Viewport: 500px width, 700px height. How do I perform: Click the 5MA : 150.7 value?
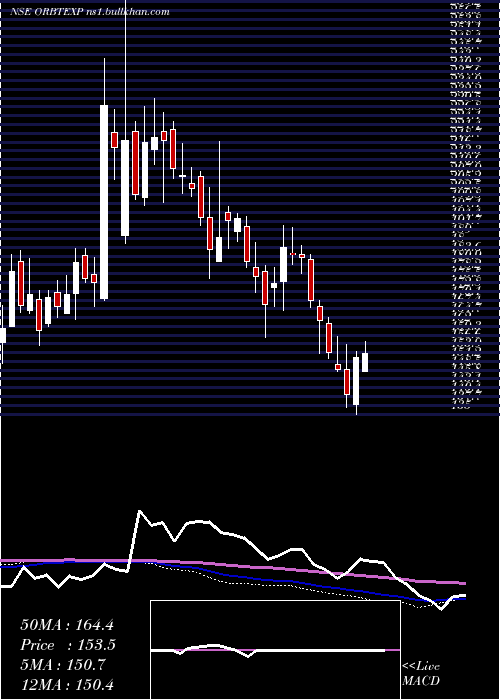[x=63, y=665]
